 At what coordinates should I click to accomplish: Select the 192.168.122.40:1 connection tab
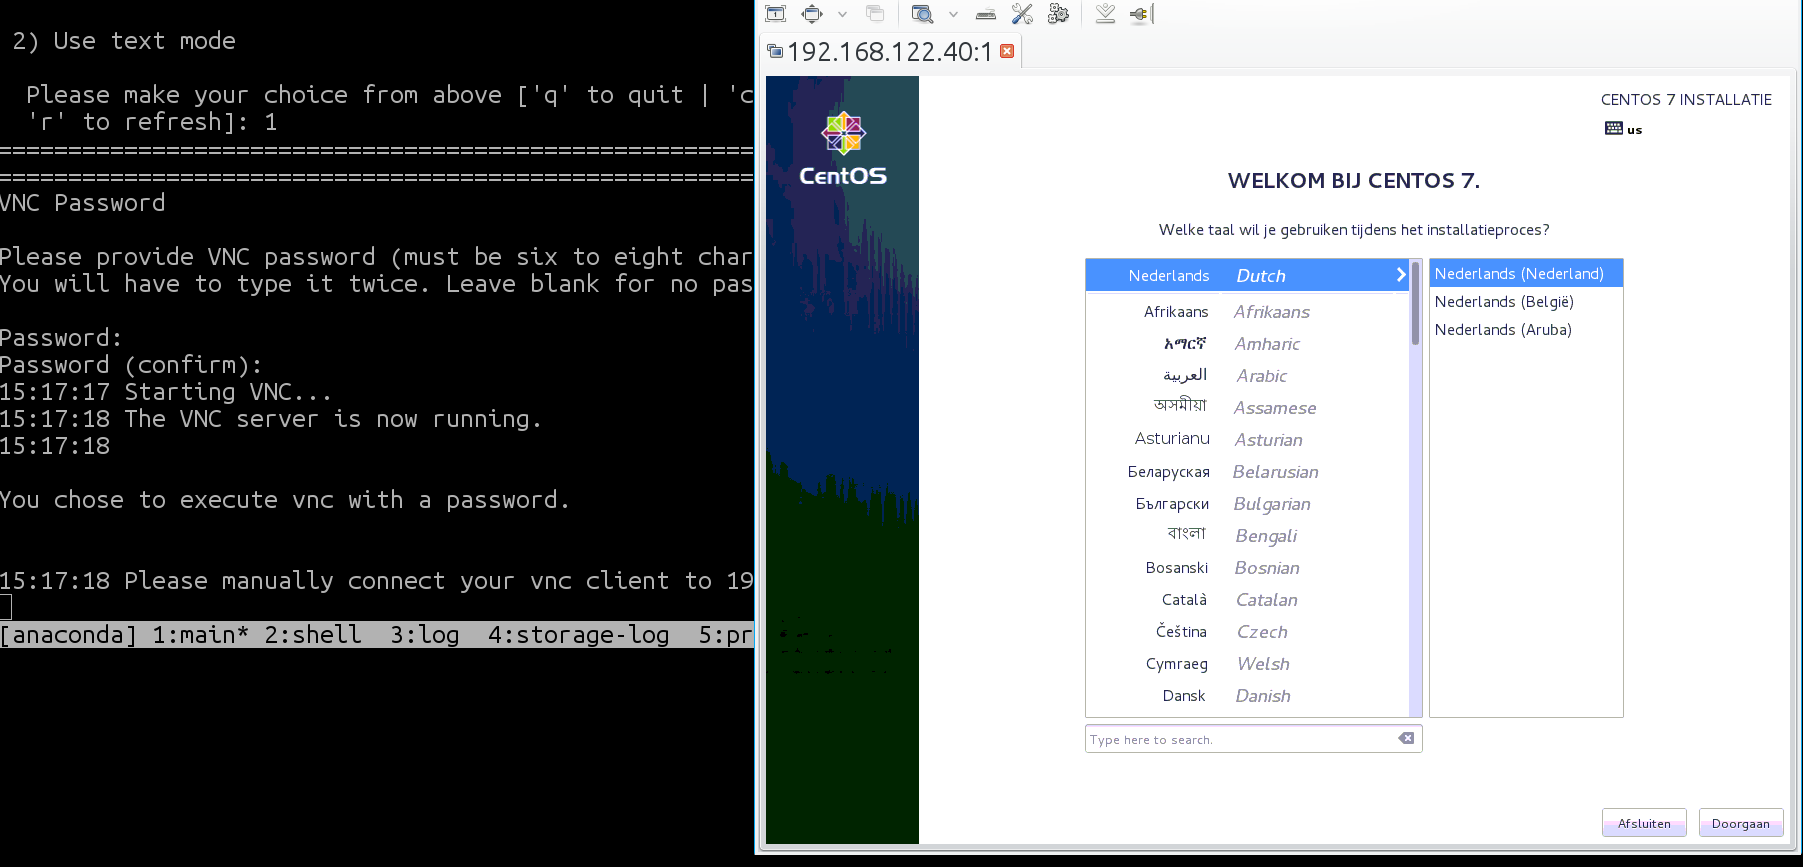point(890,51)
